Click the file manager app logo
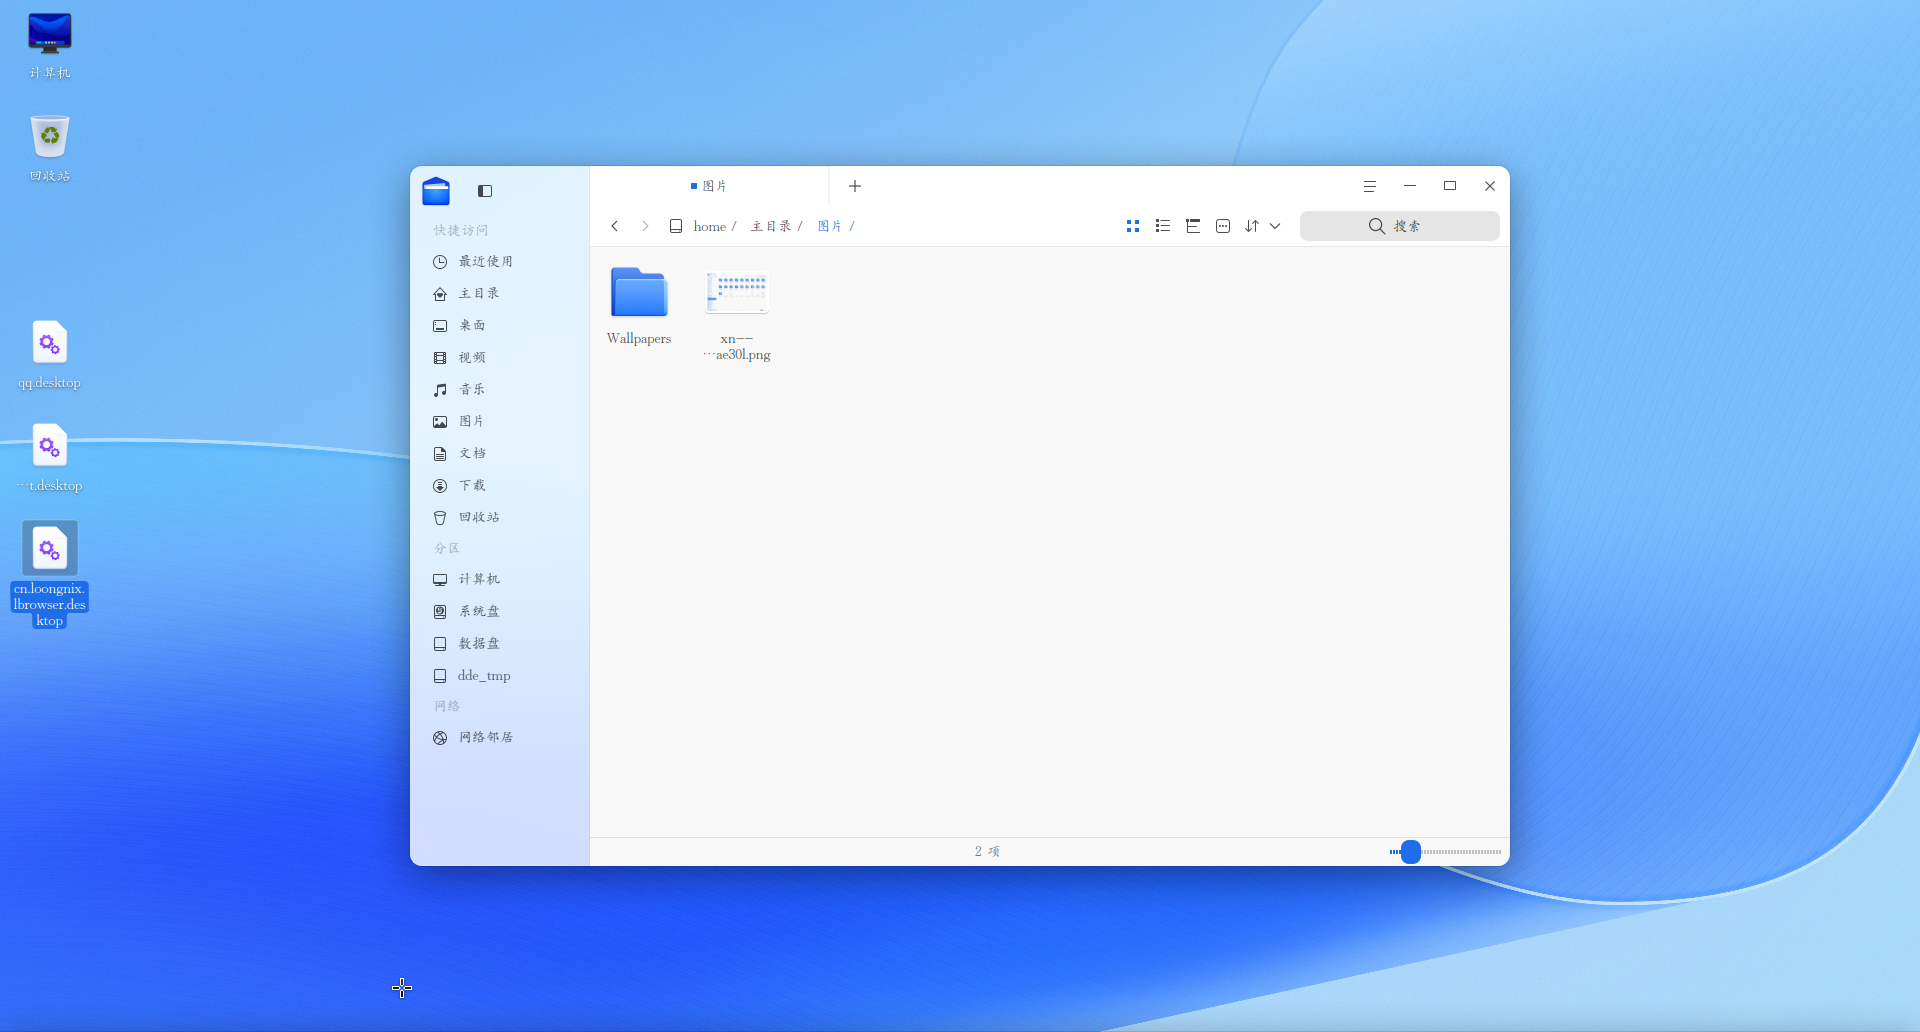The image size is (1920, 1032). pos(436,190)
